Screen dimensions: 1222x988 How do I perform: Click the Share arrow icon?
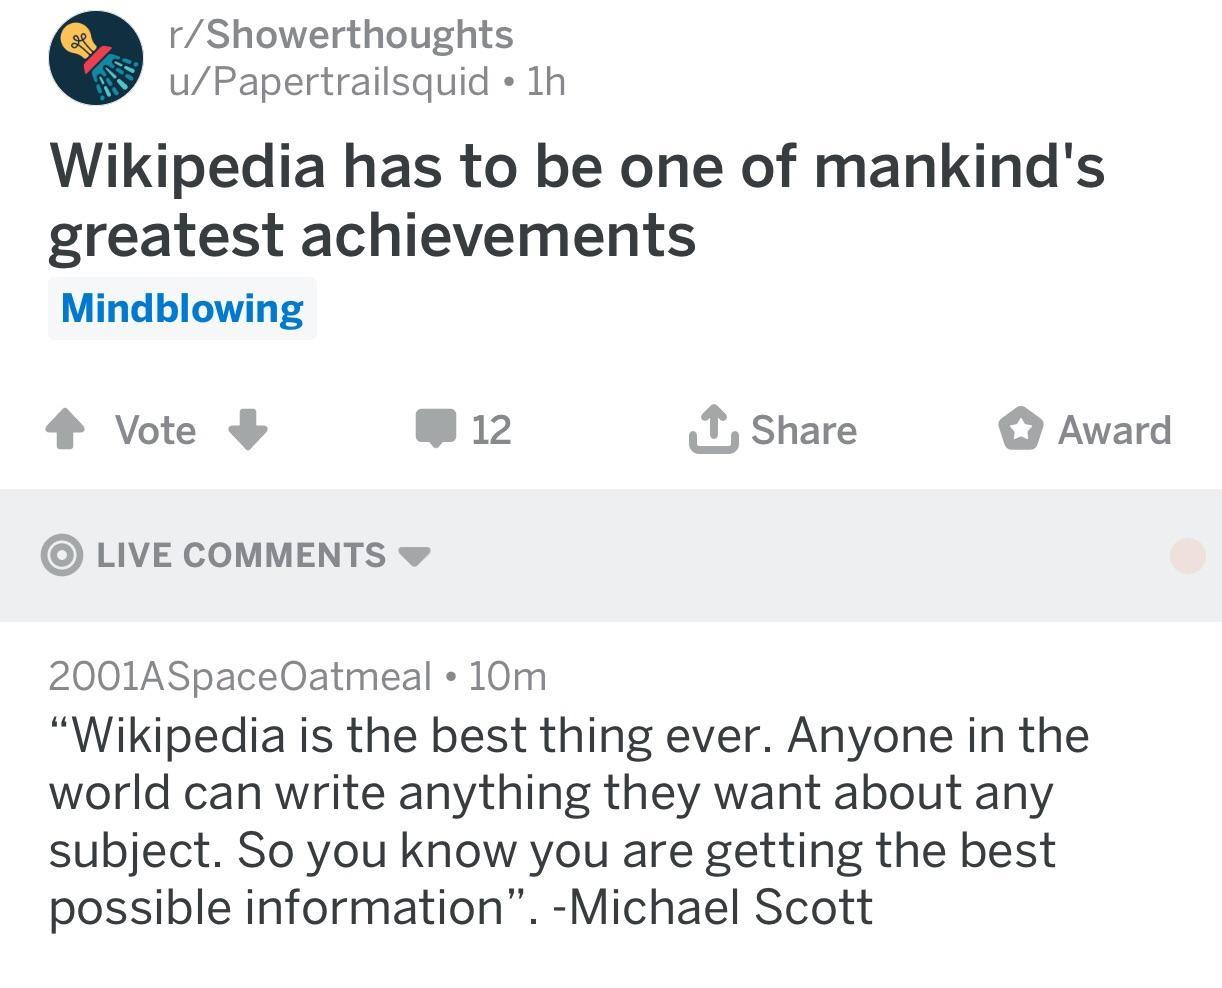[x=713, y=429]
